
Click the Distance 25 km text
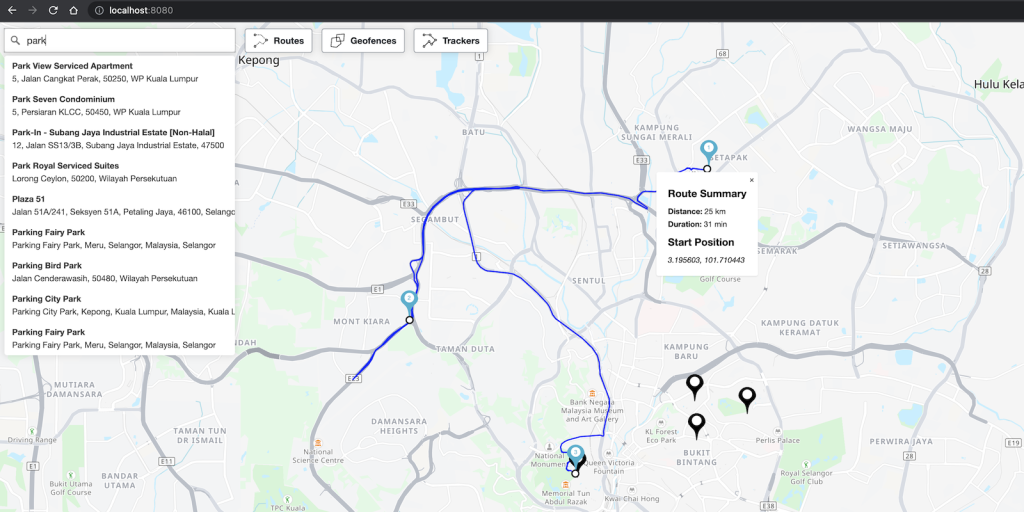click(696, 212)
